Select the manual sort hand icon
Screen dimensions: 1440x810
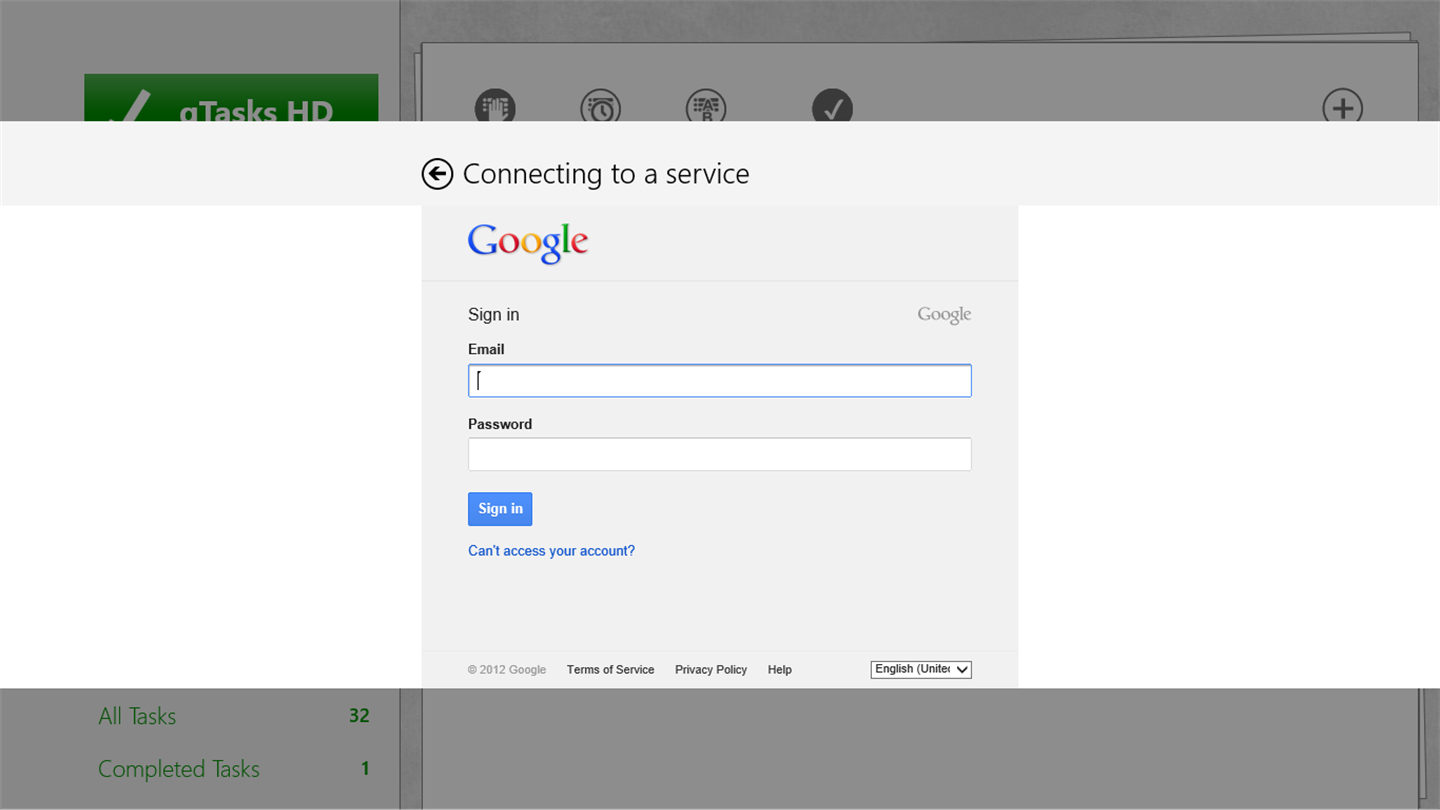(x=495, y=107)
